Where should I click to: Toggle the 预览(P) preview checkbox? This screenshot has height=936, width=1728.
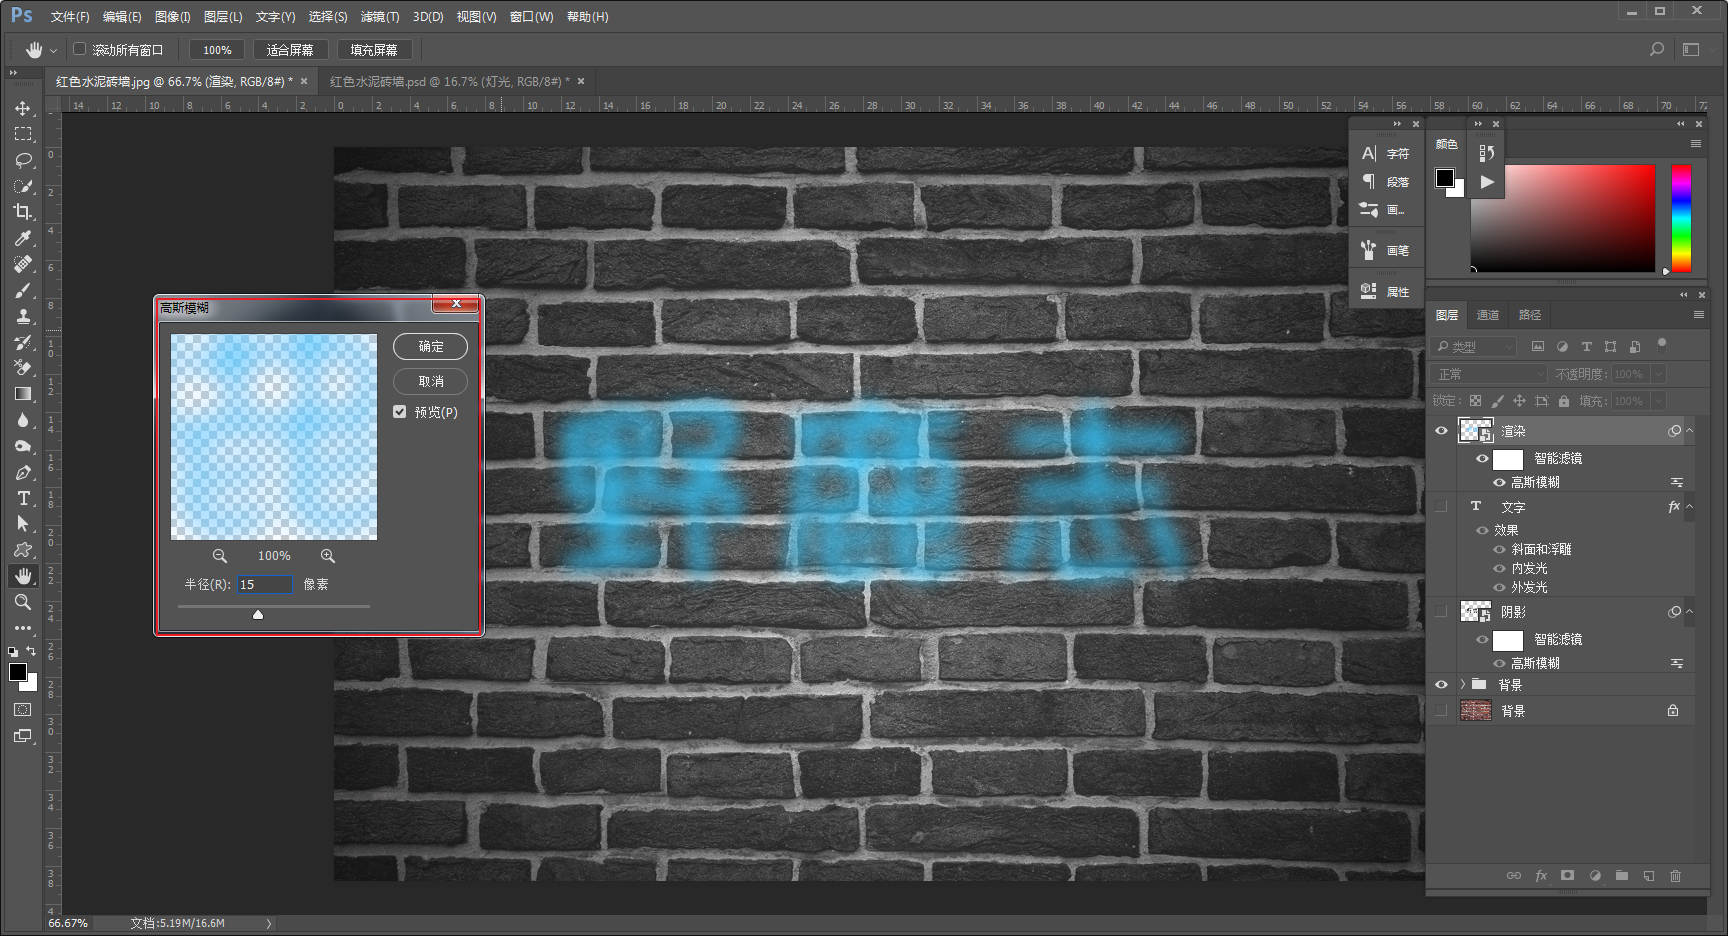(400, 412)
